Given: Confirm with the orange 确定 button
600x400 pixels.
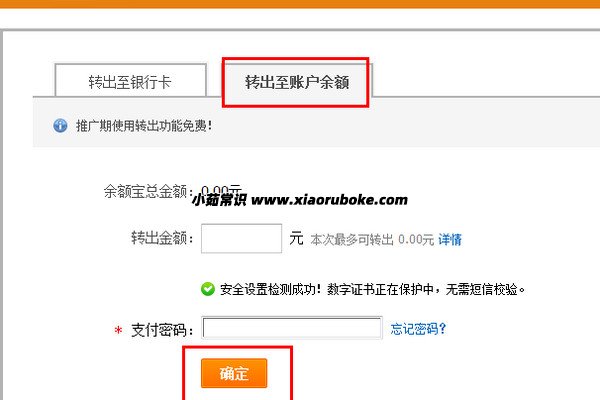Looking at the screenshot, I should pyautogui.click(x=234, y=373).
